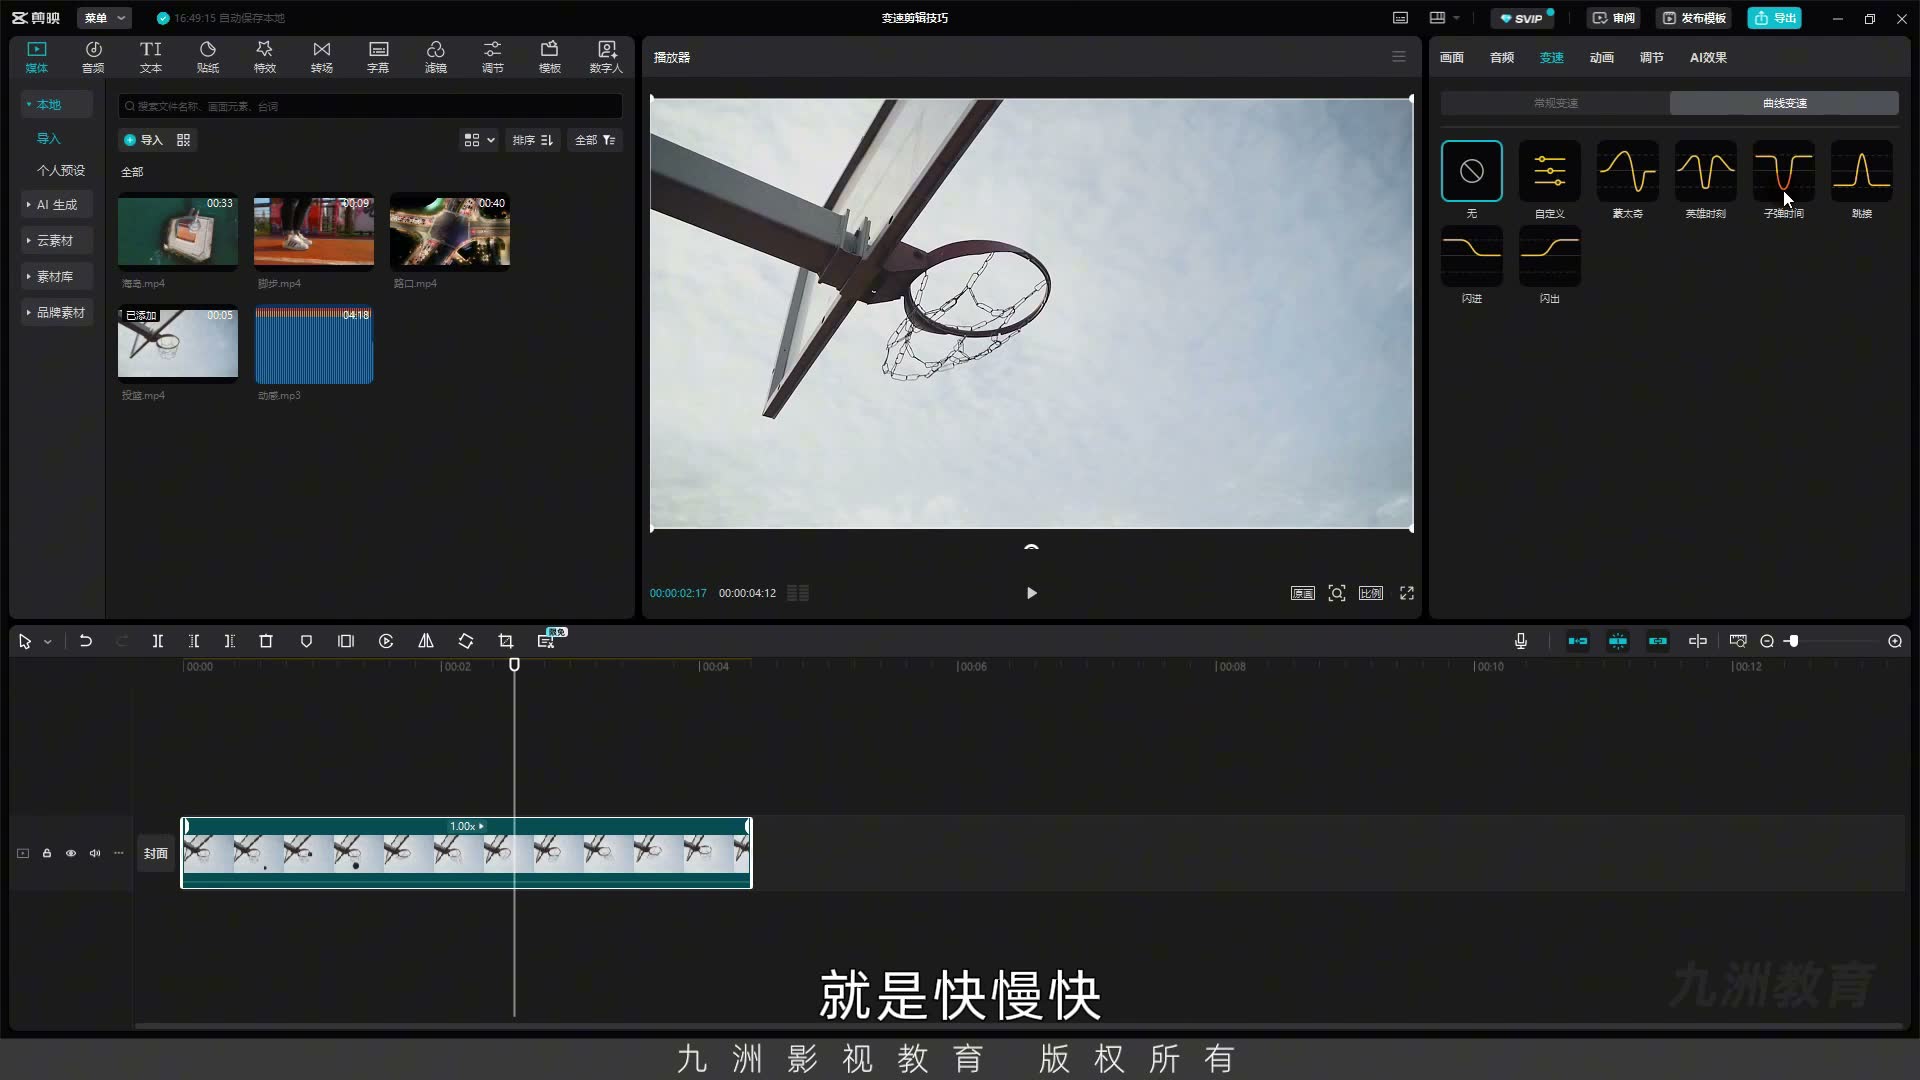Click the 审阅 review button
1920x1080 pixels.
click(x=1613, y=18)
